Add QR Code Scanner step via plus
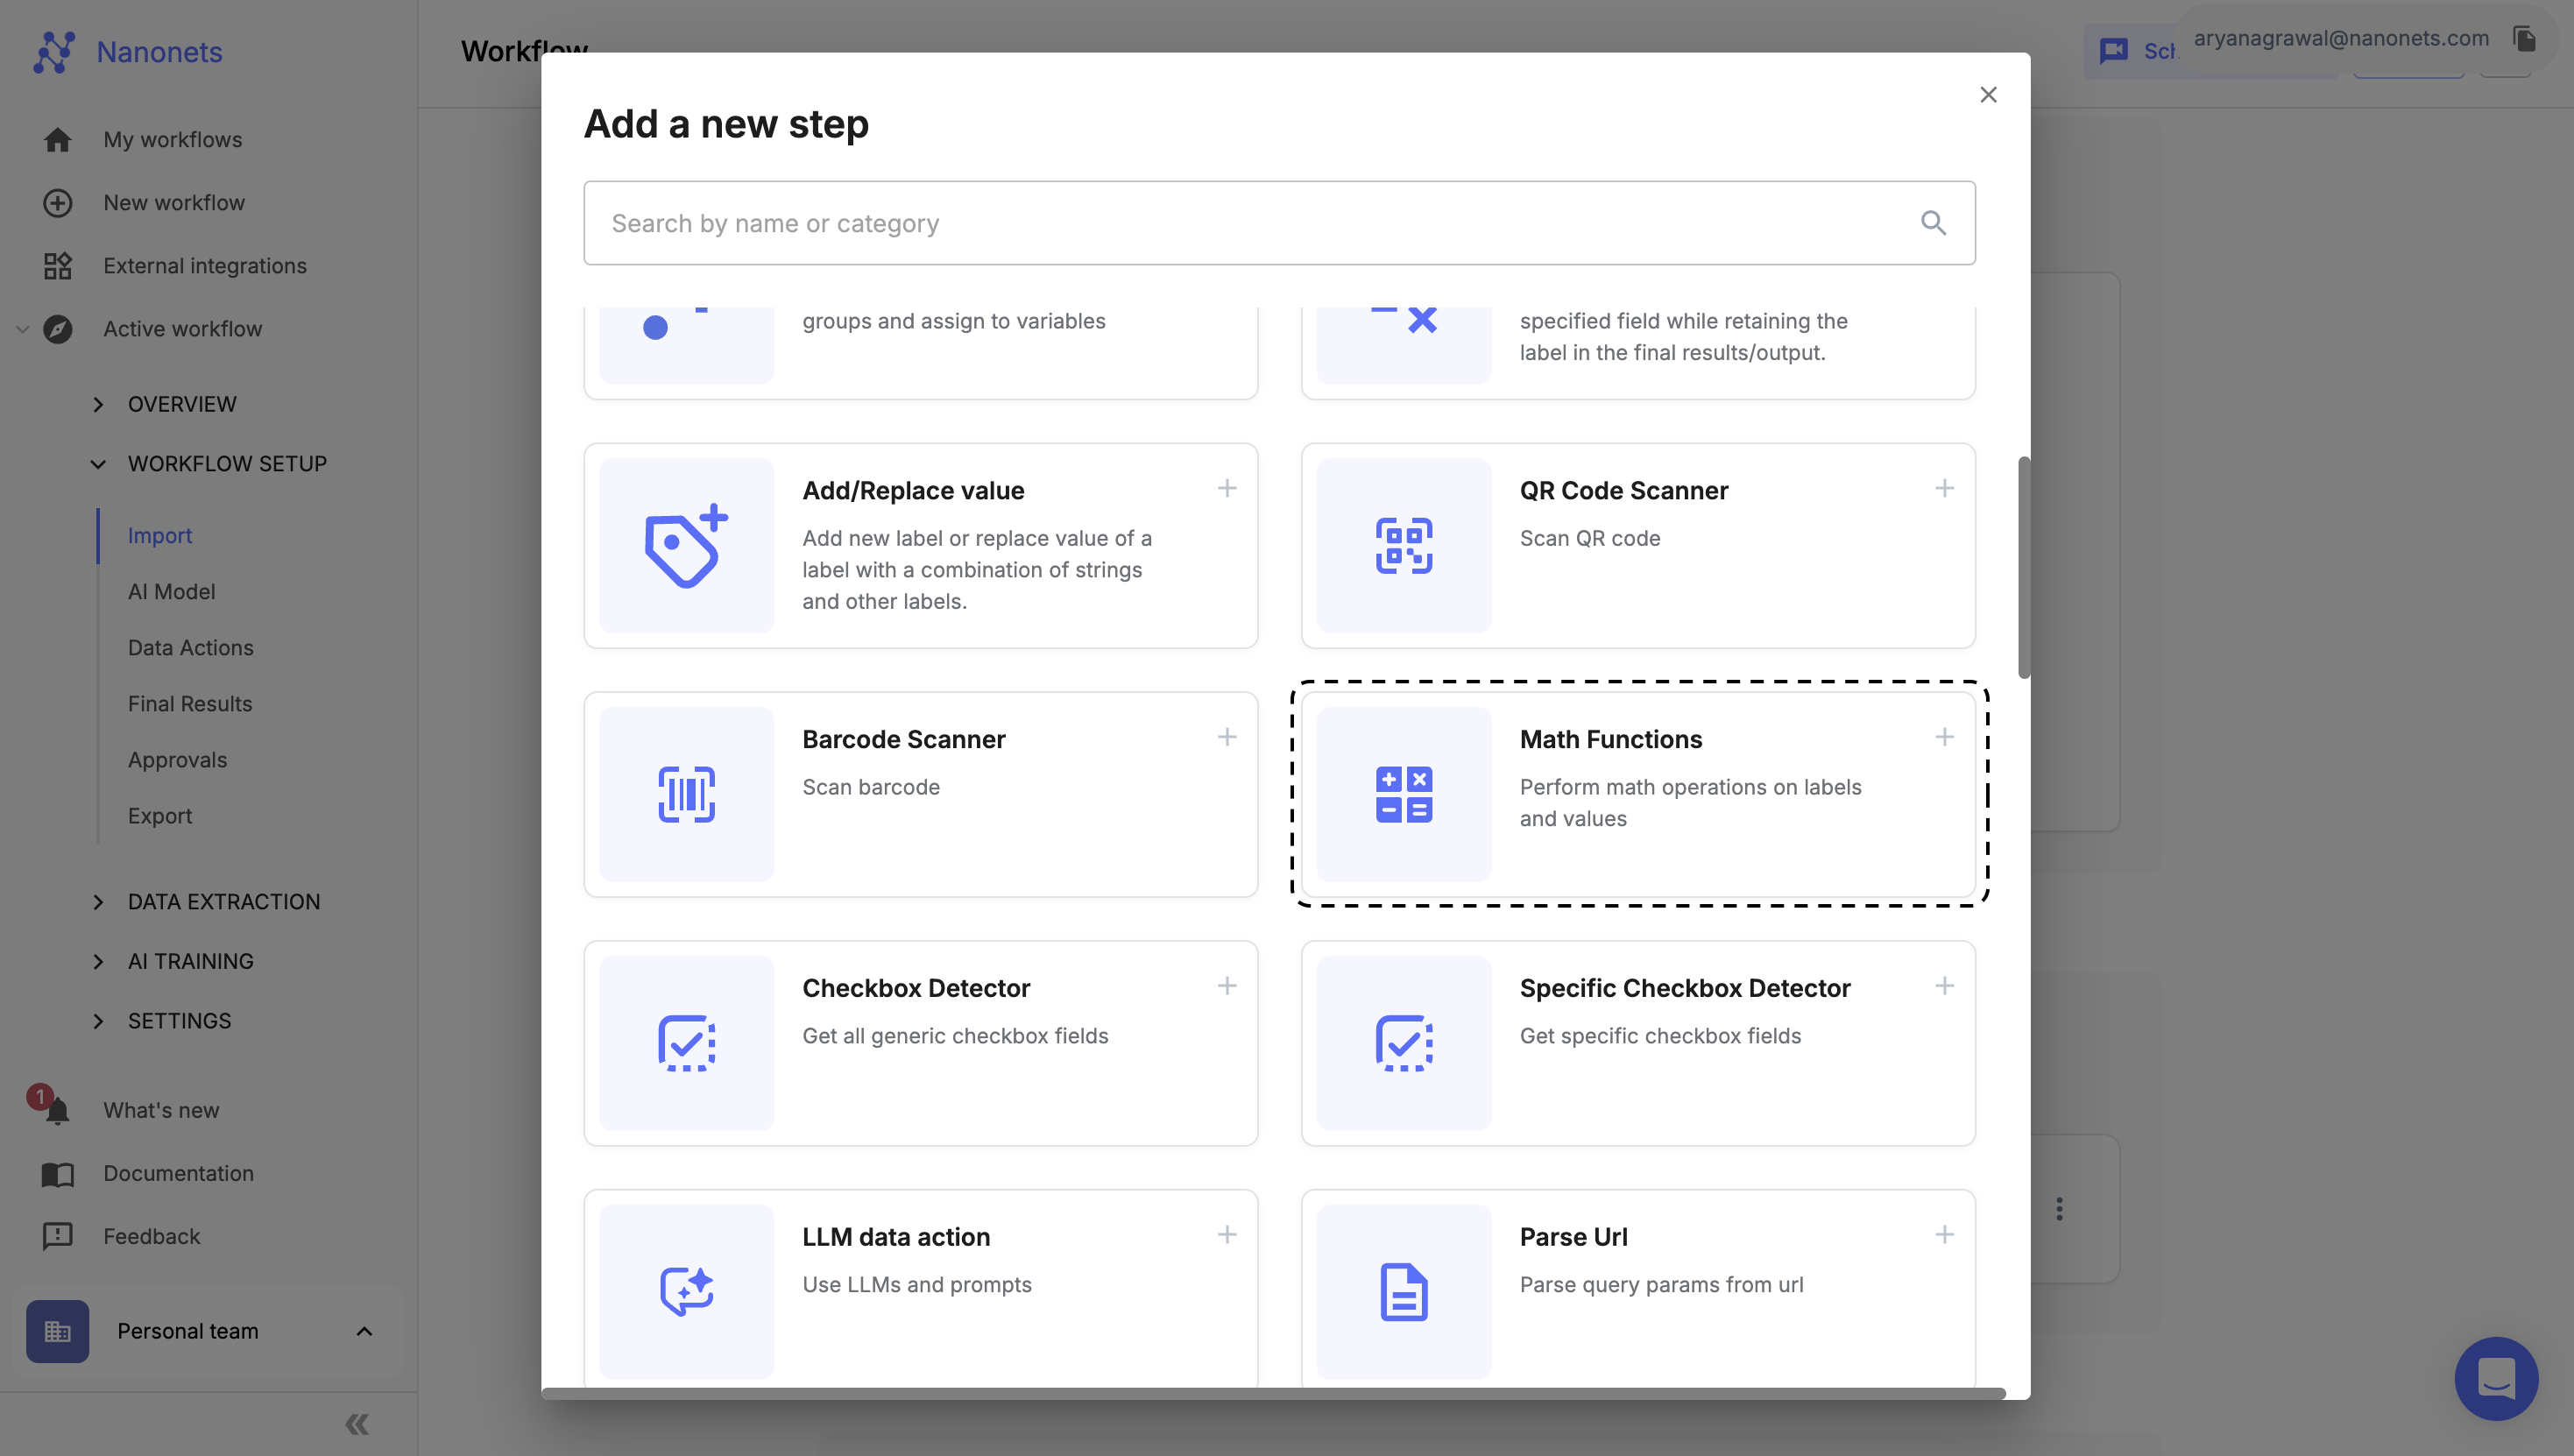Viewport: 2574px width, 1456px height. [1944, 489]
